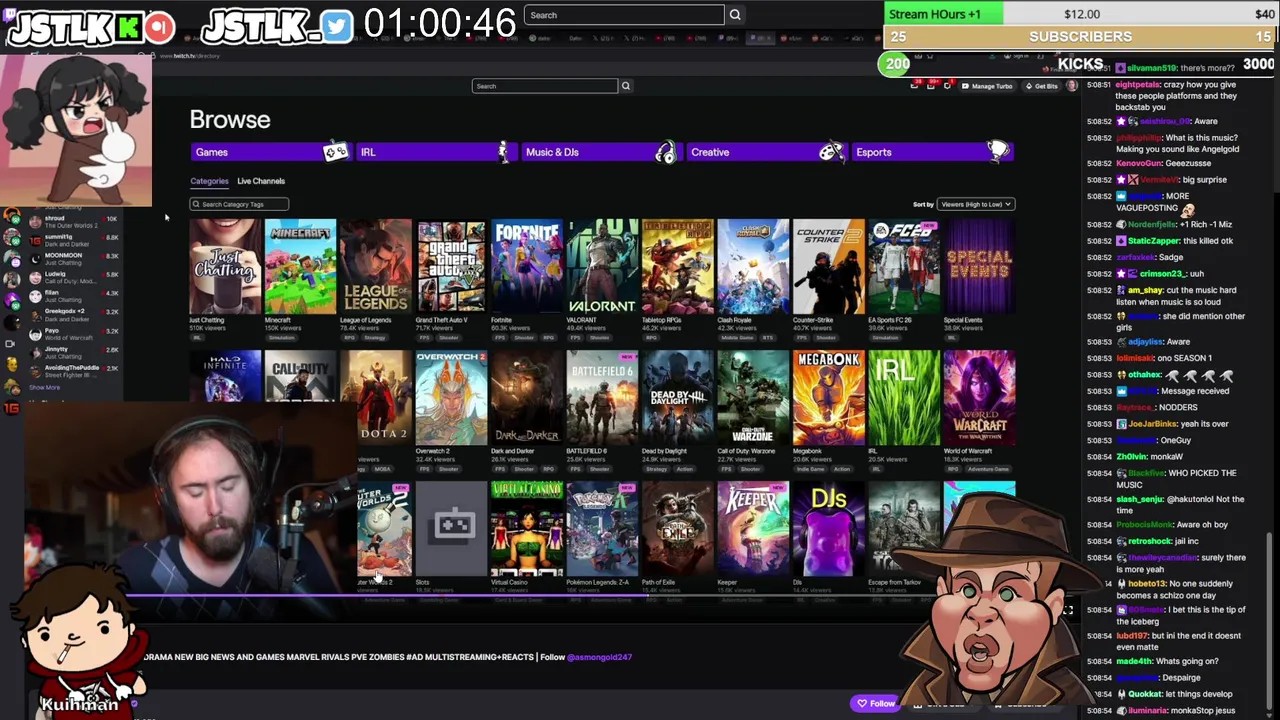Click the Music & DJs headphones icon
1280x720 pixels.
665,152
